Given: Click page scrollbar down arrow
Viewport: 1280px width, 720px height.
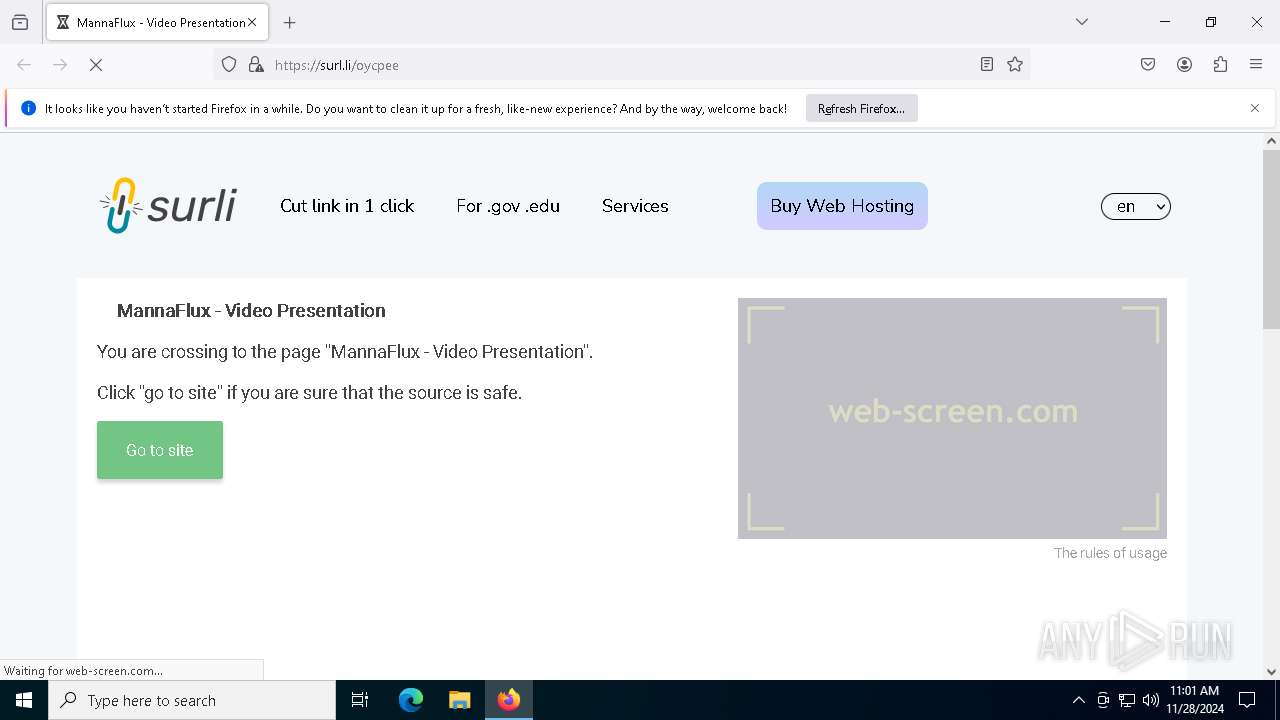Looking at the screenshot, I should (x=1271, y=672).
